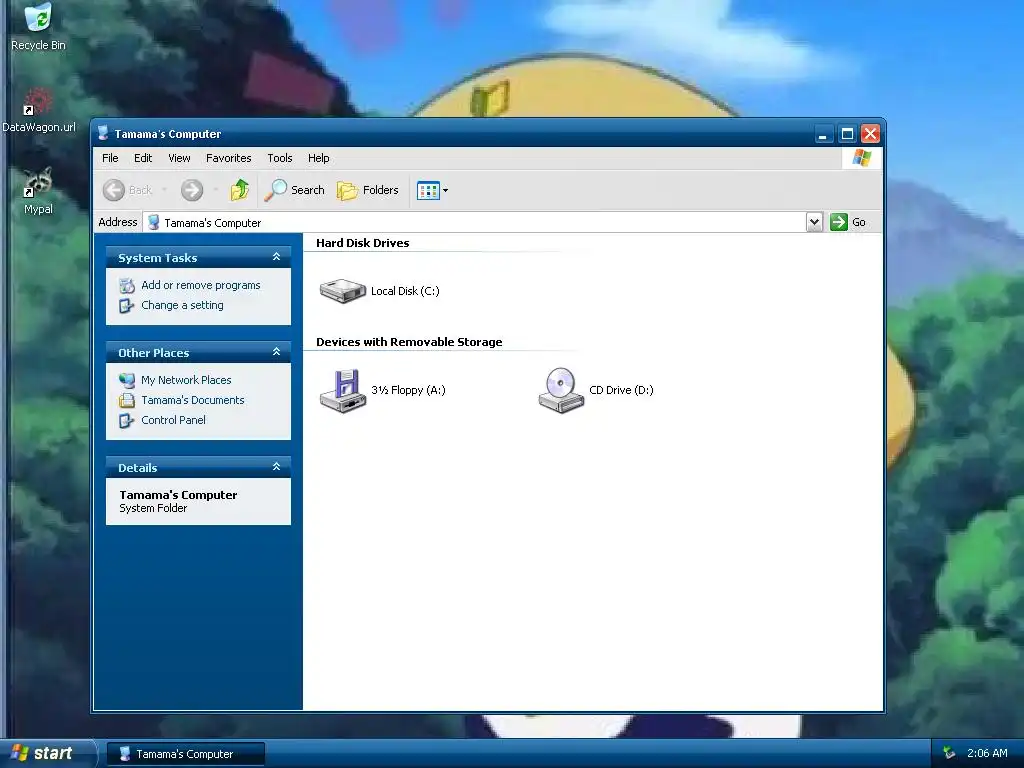The width and height of the screenshot is (1024, 768).
Task: Open Back history dropdown arrow
Action: click(x=164, y=190)
